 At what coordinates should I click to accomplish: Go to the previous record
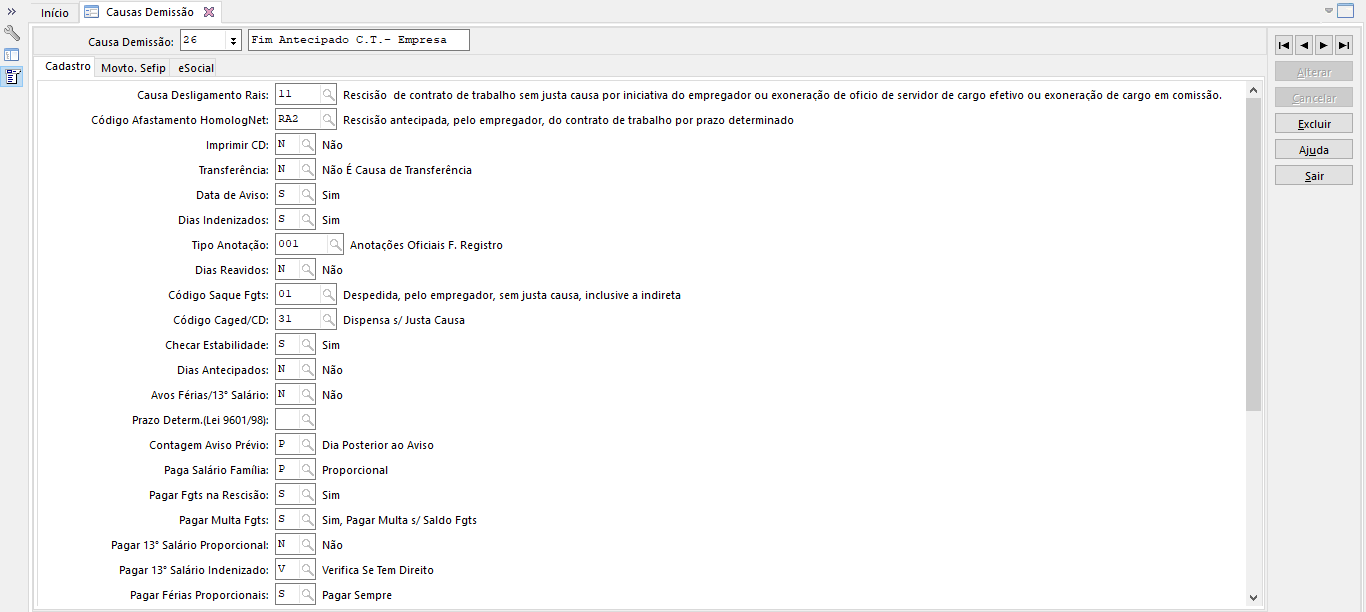1303,45
